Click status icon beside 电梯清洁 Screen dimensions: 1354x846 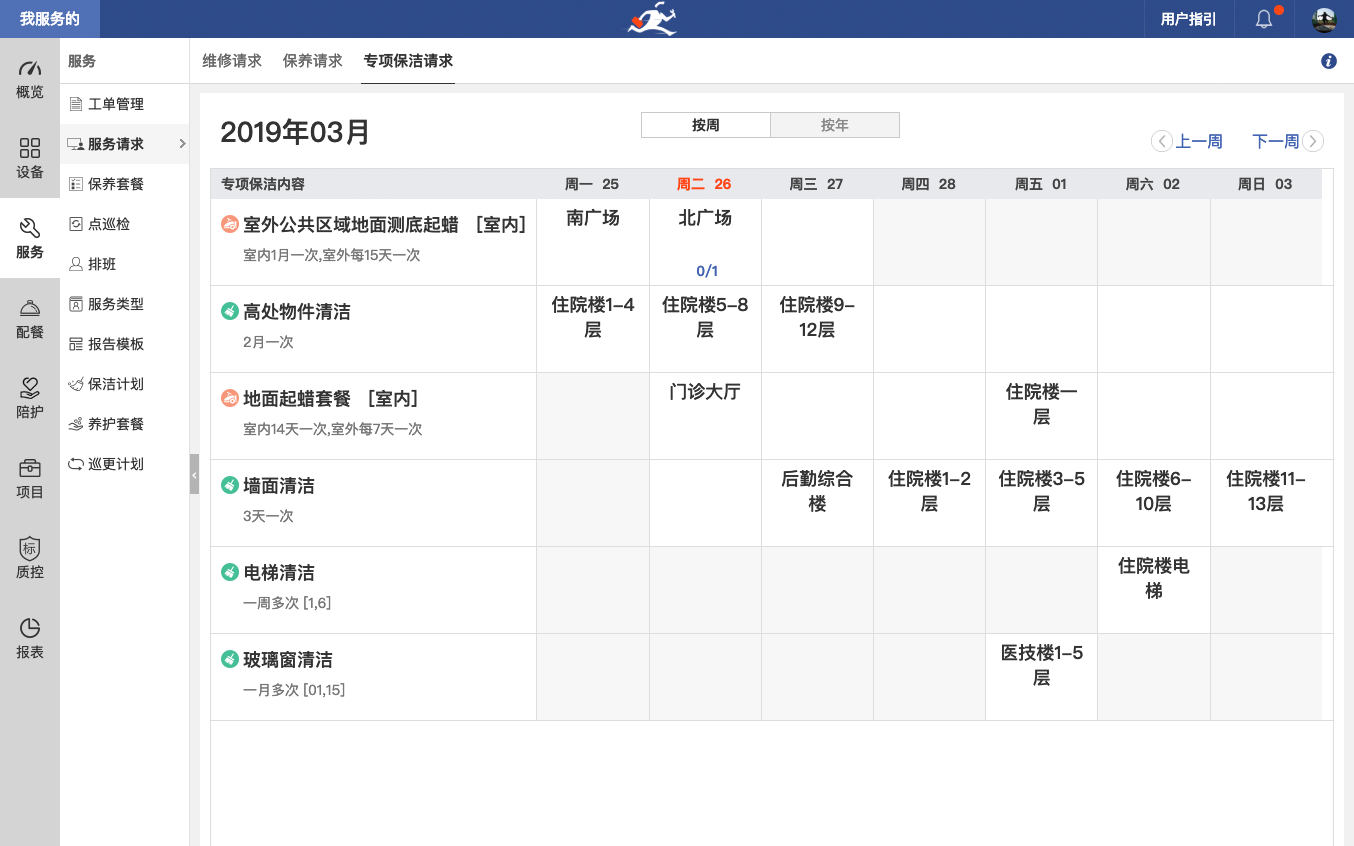click(230, 573)
